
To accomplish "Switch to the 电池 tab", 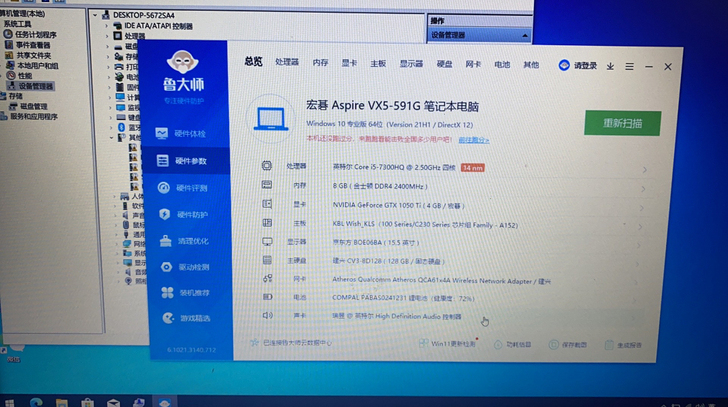I will coord(502,65).
